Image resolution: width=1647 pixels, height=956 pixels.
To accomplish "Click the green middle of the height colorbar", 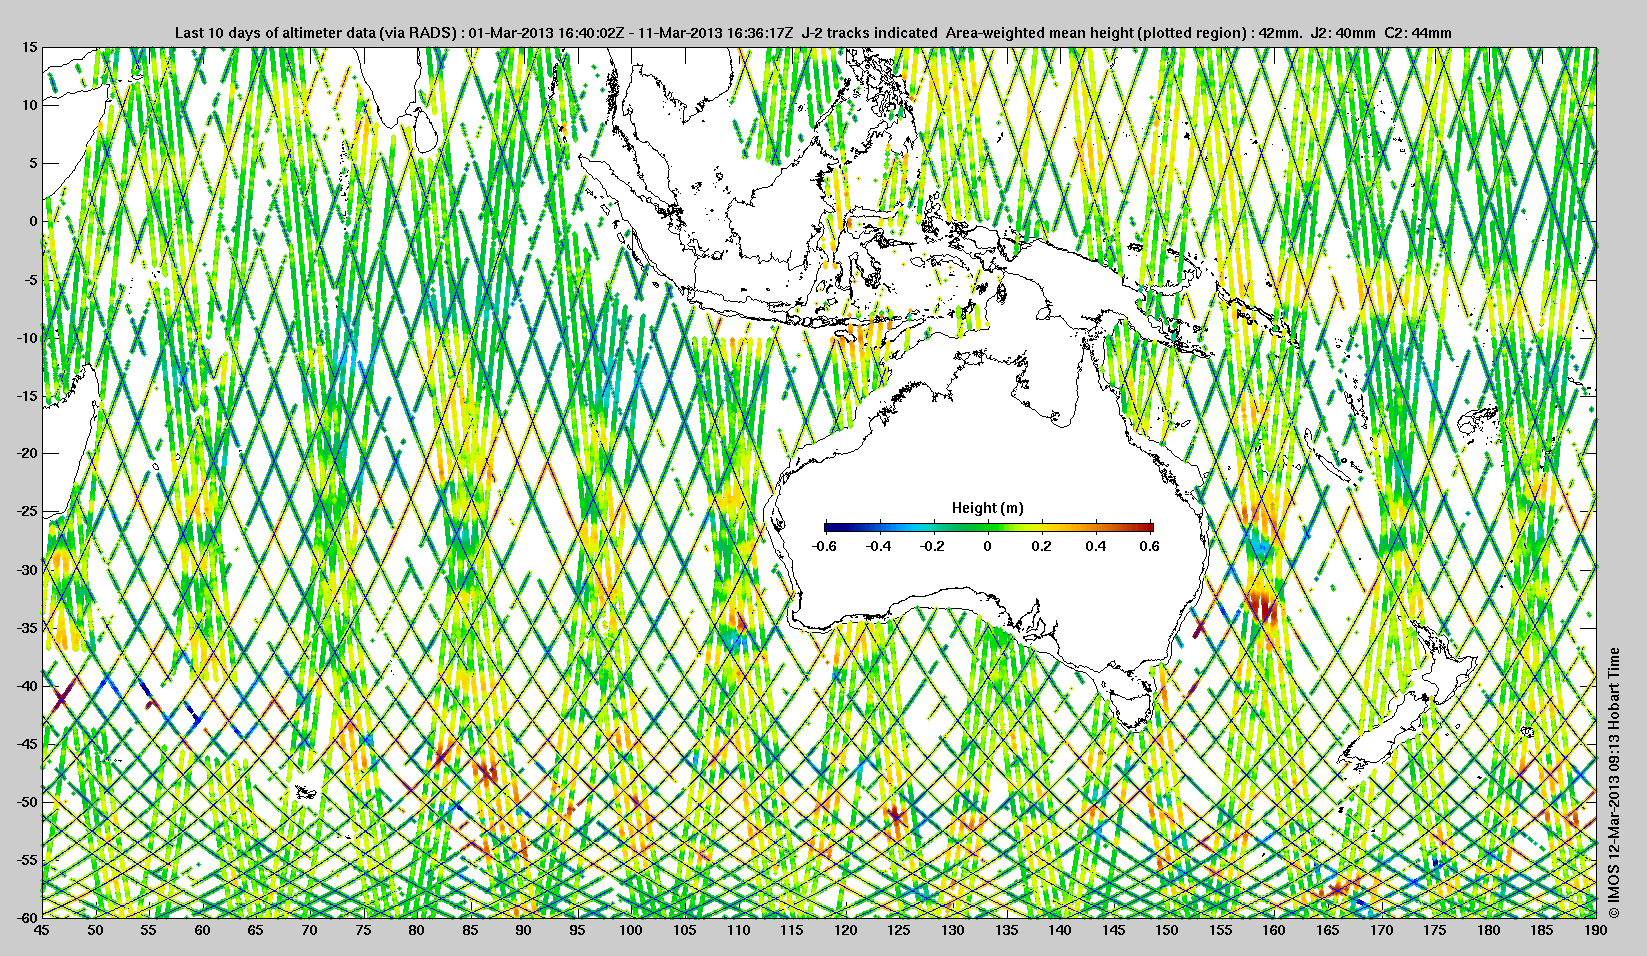I will (988, 526).
